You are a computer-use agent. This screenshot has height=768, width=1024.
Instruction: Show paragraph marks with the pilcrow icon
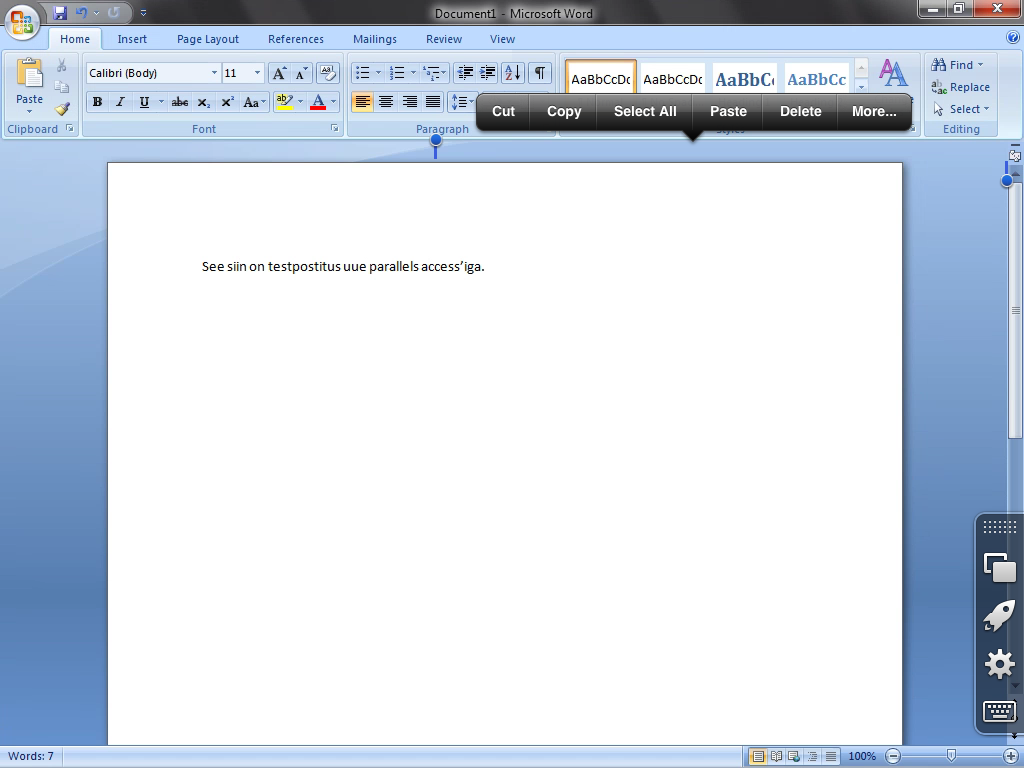[540, 73]
